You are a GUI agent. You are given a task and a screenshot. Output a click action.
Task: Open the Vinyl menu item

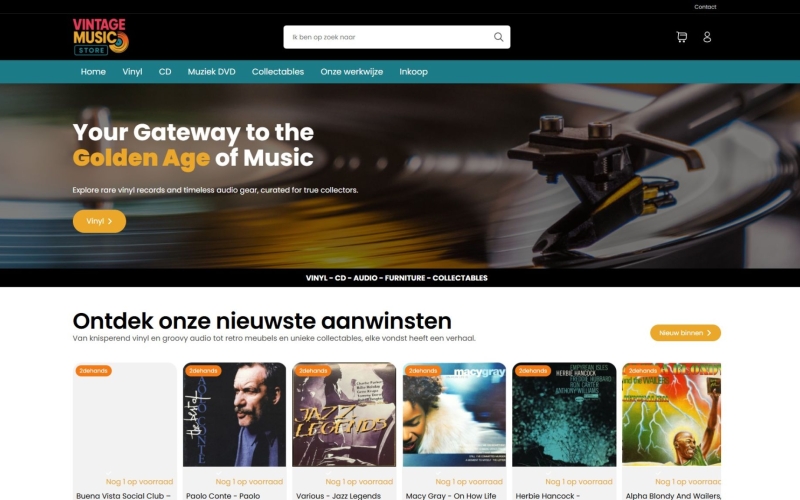[x=132, y=72]
